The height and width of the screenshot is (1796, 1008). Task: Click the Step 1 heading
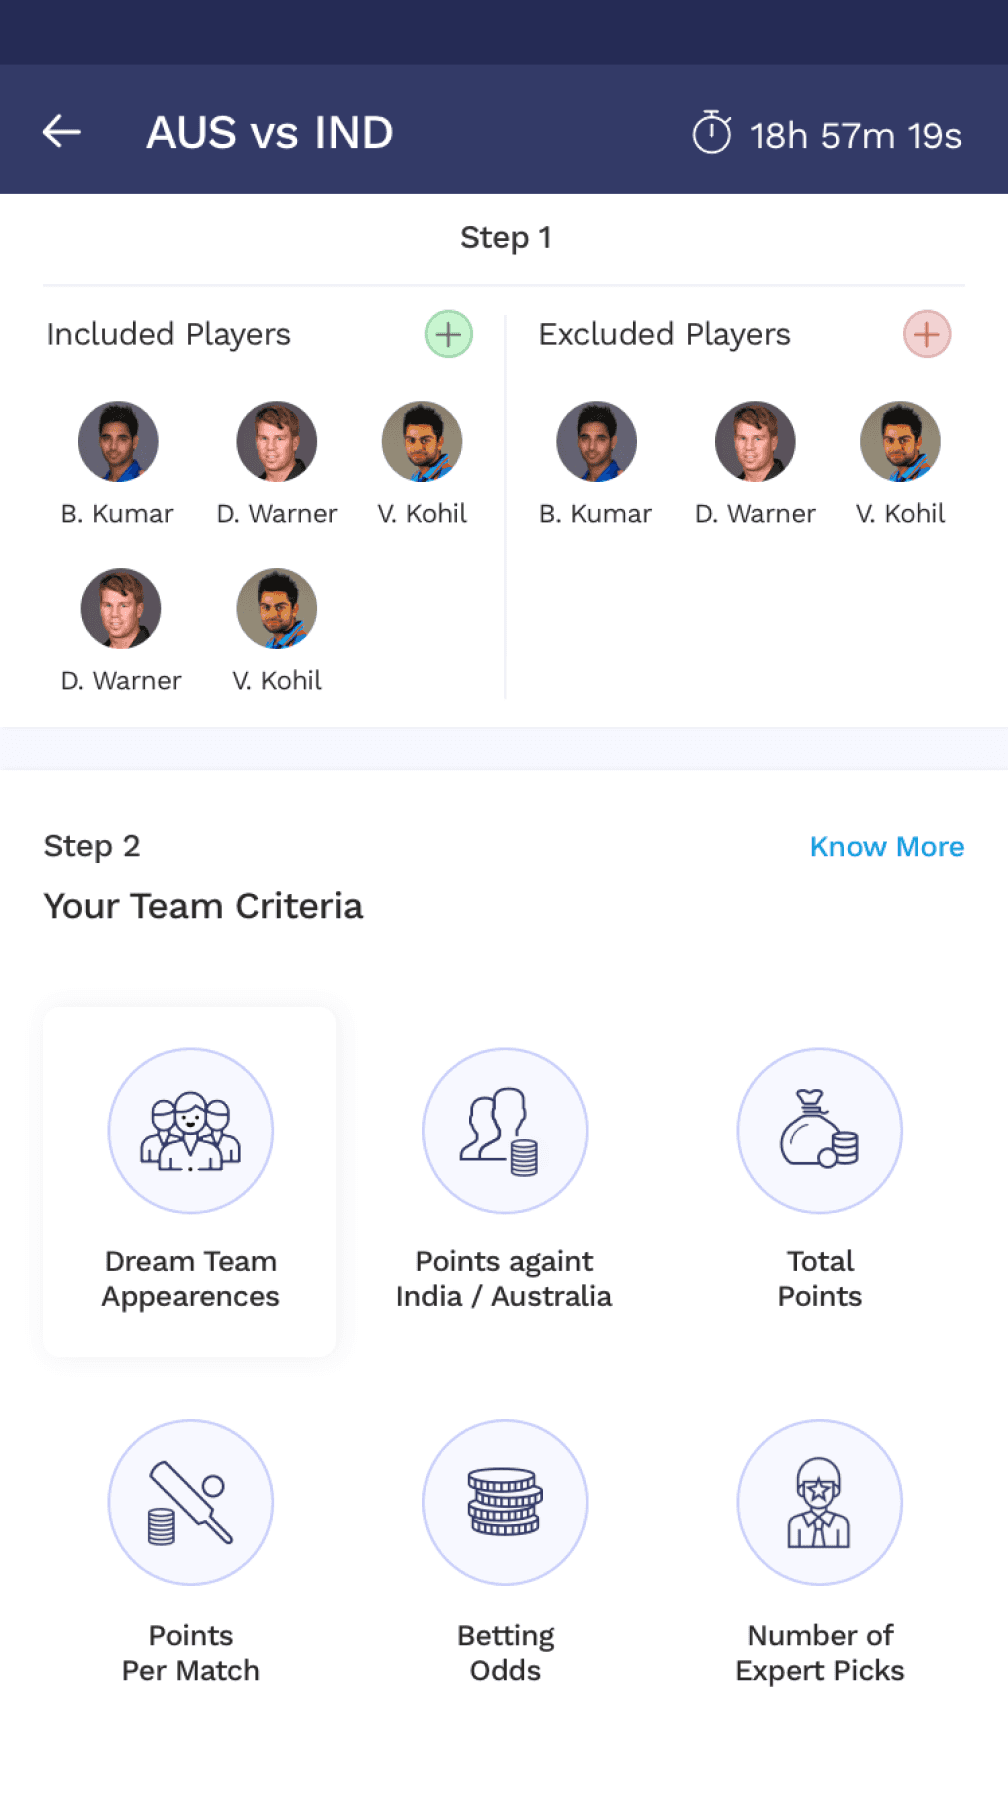coord(505,238)
